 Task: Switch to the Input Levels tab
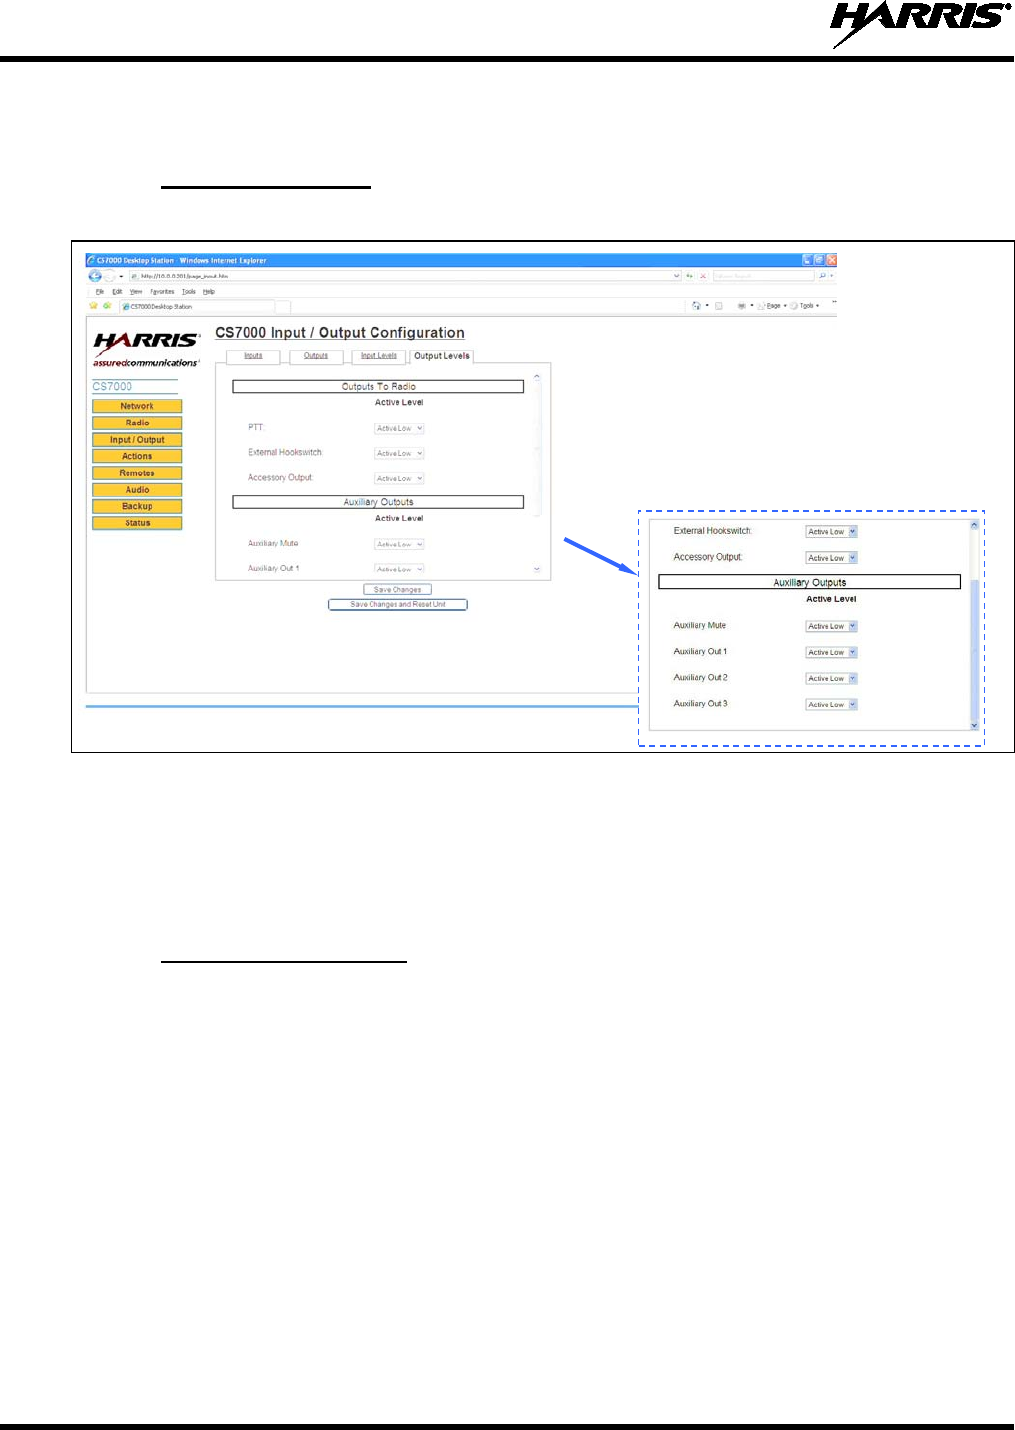379,356
